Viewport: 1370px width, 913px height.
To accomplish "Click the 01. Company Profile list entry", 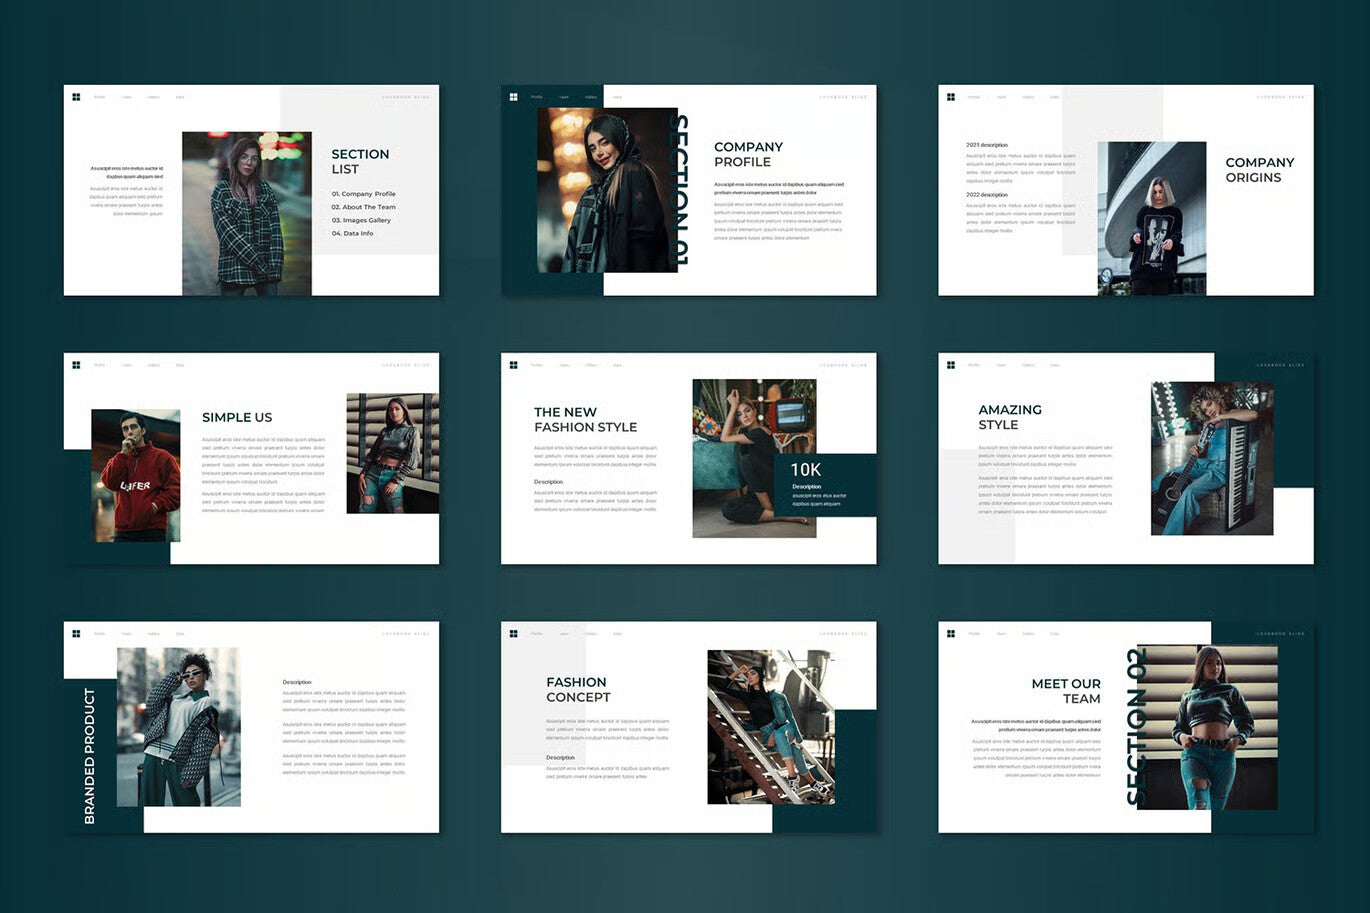I will (x=365, y=193).
